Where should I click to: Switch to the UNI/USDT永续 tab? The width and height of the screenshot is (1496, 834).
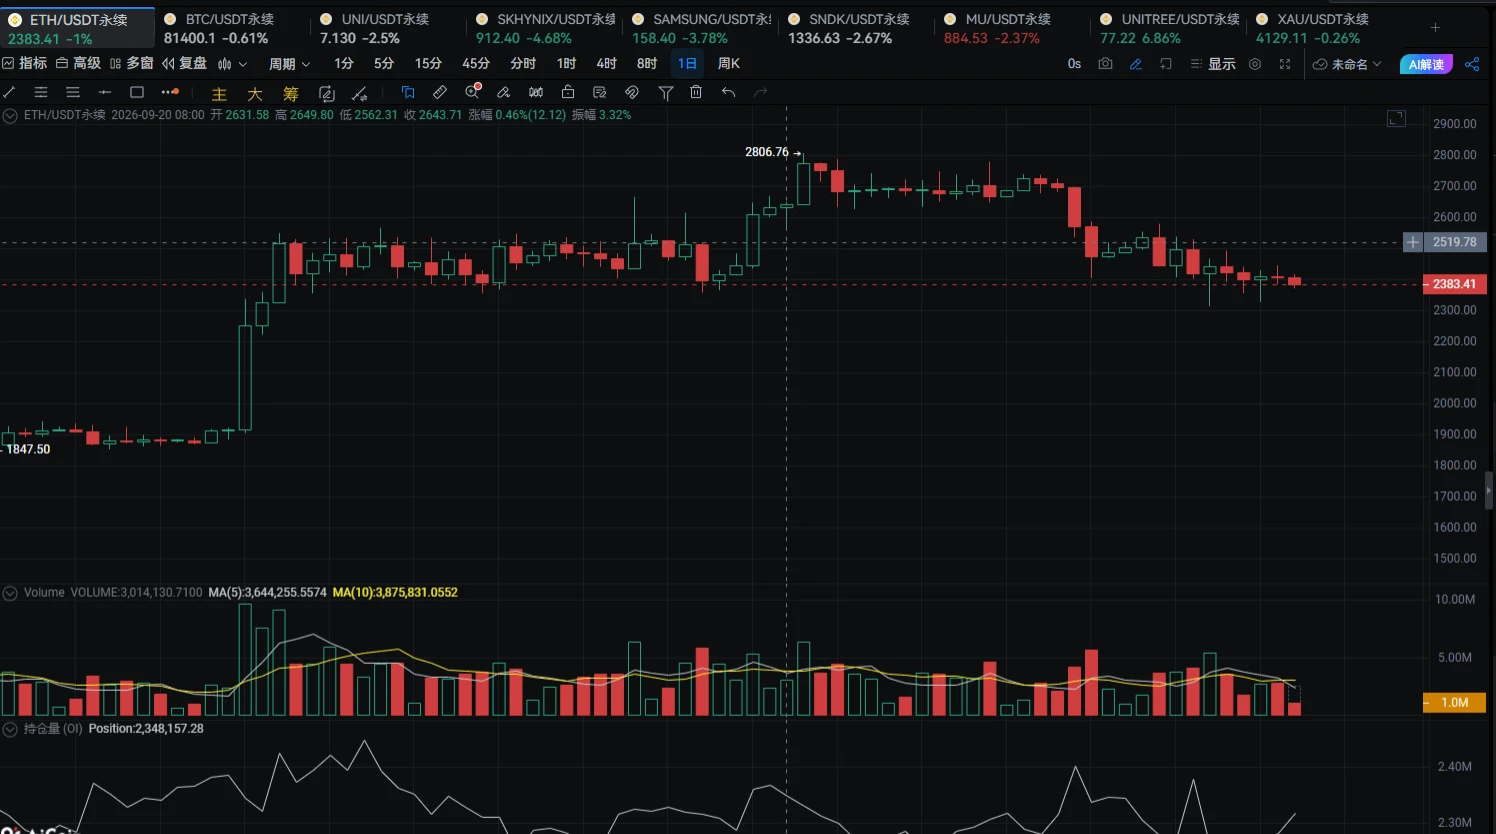(x=389, y=28)
